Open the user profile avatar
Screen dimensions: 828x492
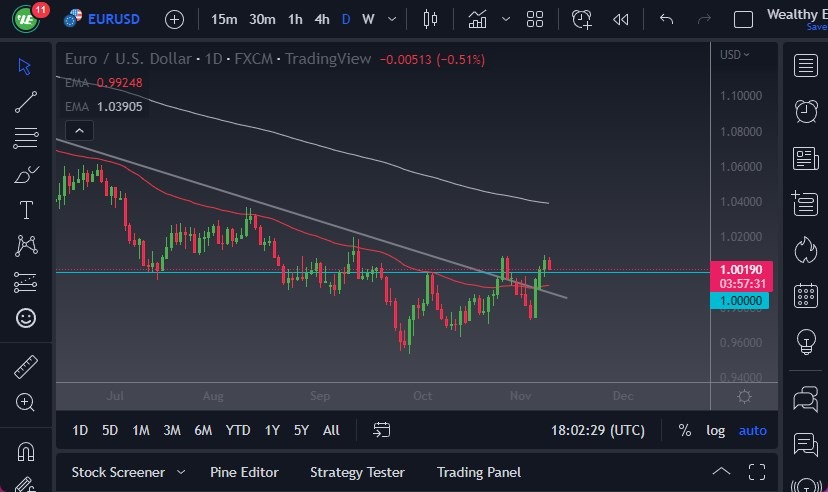[x=25, y=20]
